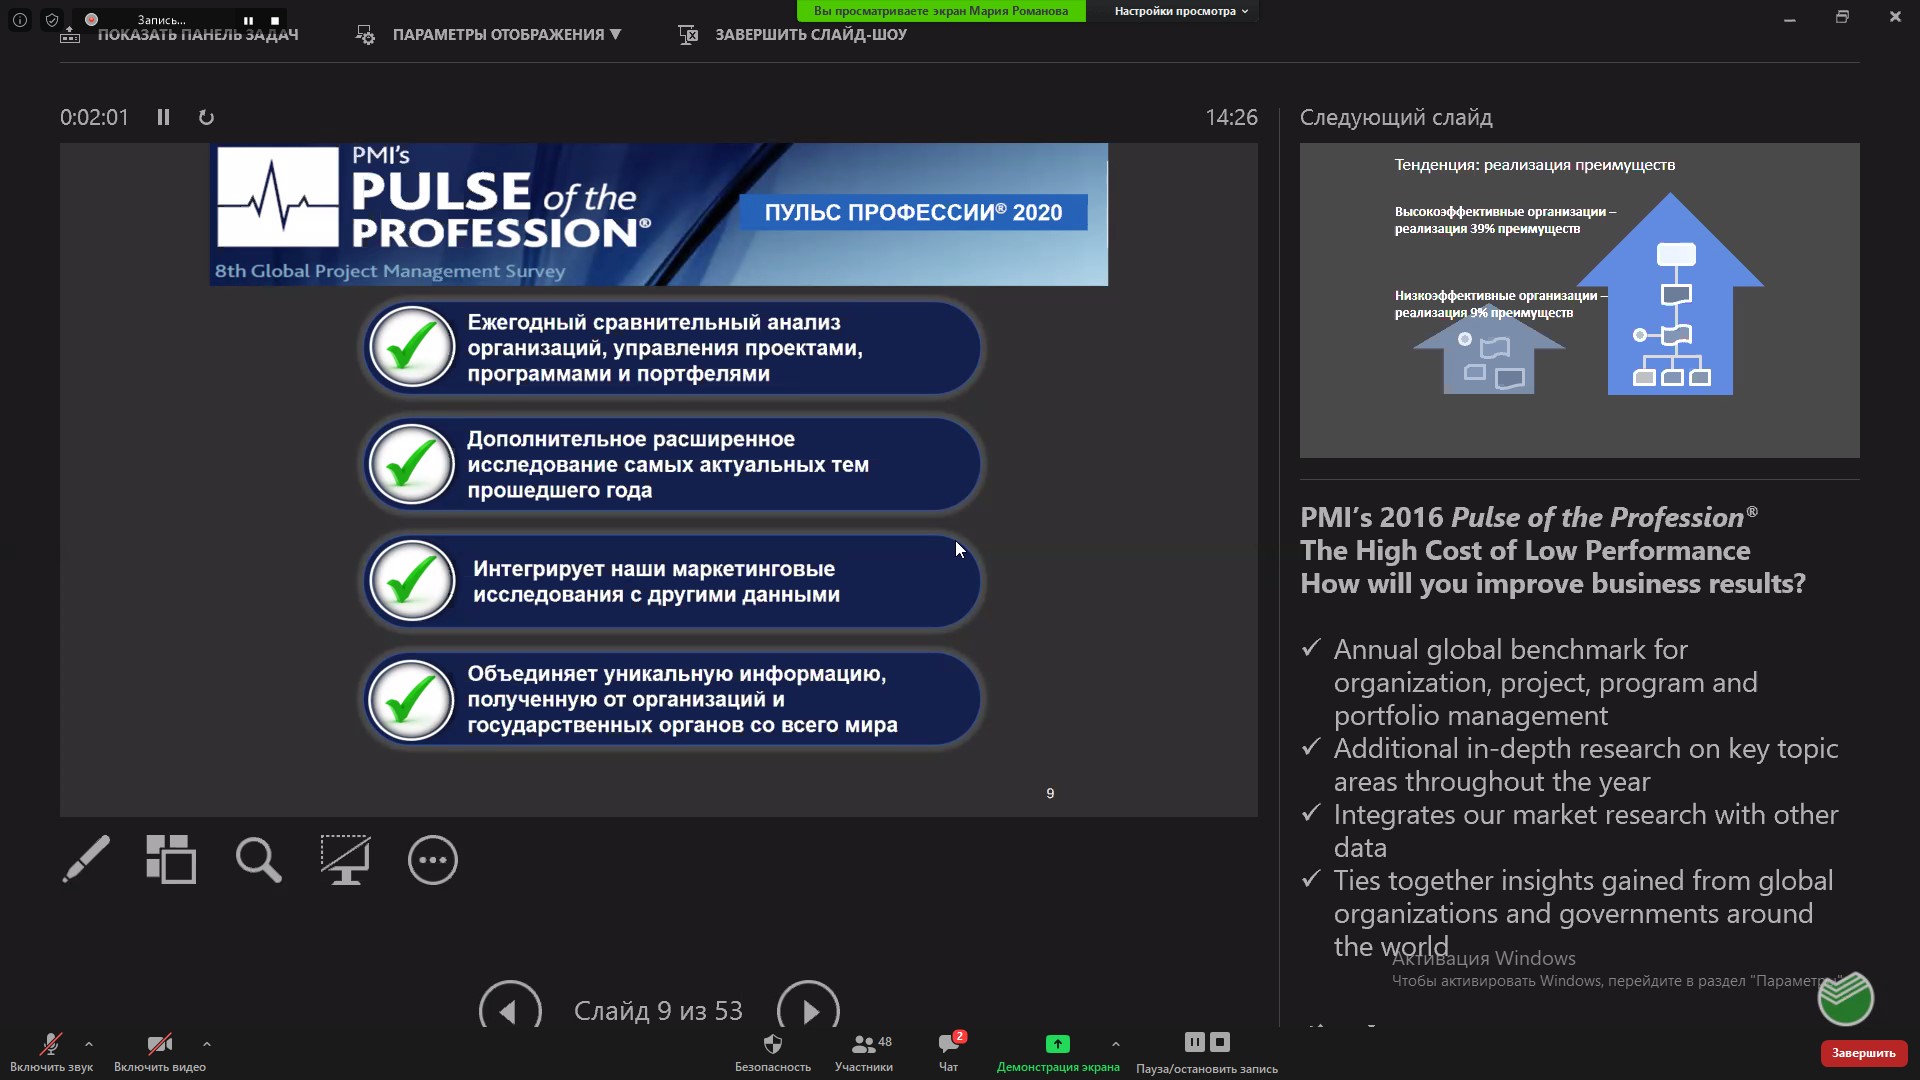This screenshot has width=1920, height=1080.
Task: Black out the slideshow screen
Action: pyautogui.click(x=345, y=859)
